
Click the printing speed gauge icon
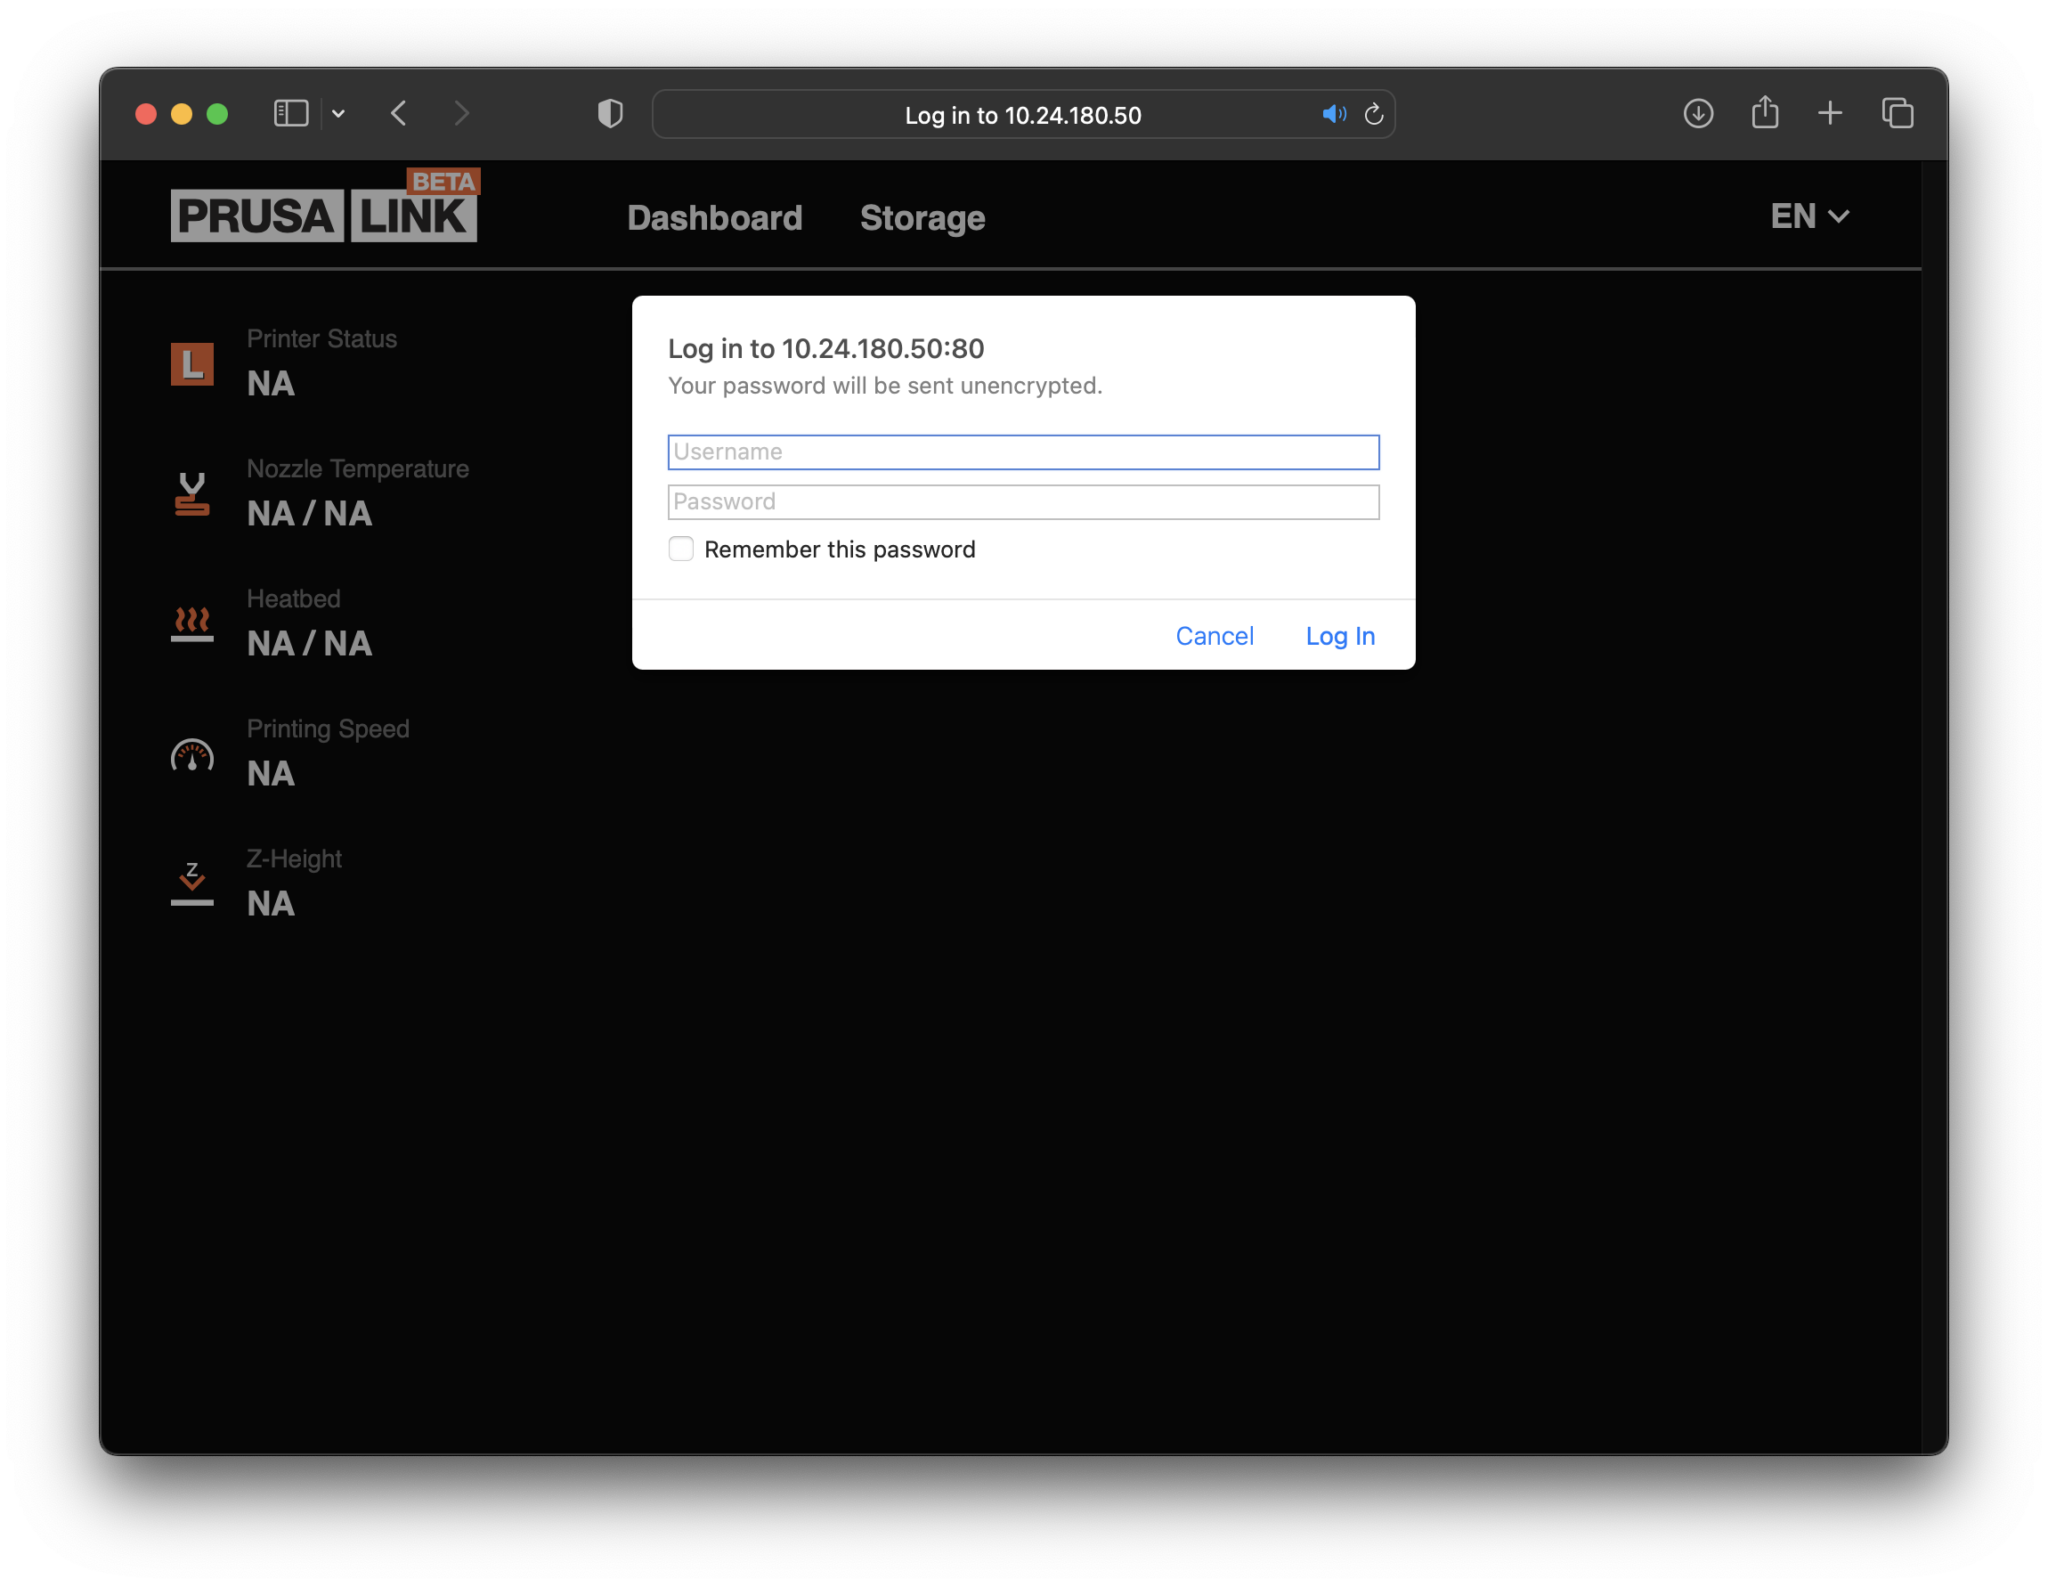pos(192,755)
